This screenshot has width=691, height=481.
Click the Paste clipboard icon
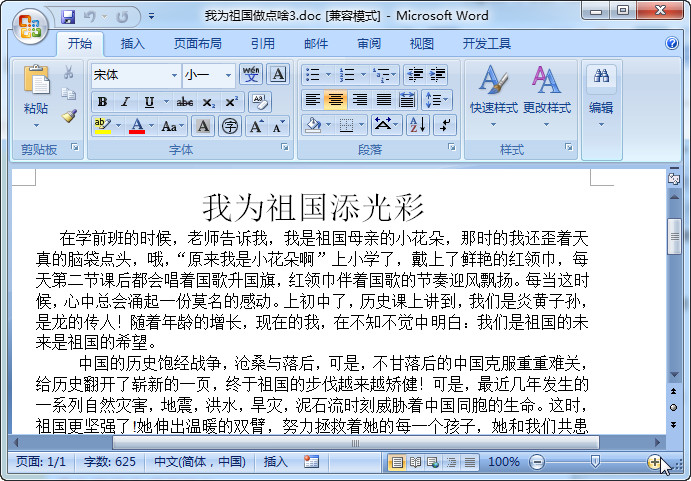click(x=37, y=80)
